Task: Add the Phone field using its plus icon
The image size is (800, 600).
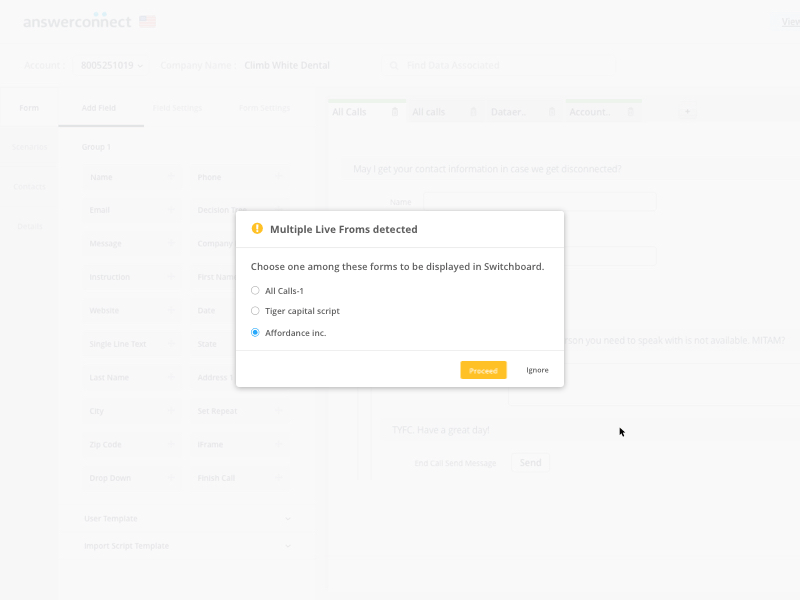Action: pyautogui.click(x=278, y=177)
